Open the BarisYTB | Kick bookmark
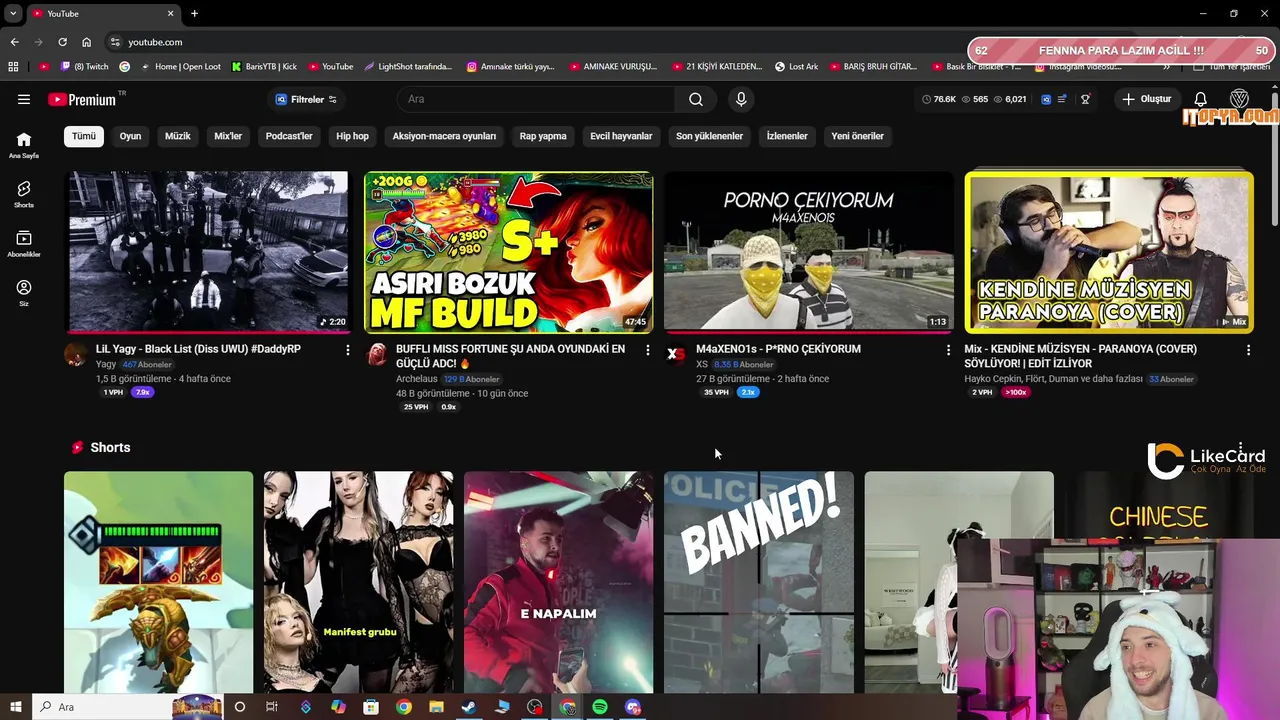Image resolution: width=1280 pixels, height=720 pixels. [x=264, y=67]
